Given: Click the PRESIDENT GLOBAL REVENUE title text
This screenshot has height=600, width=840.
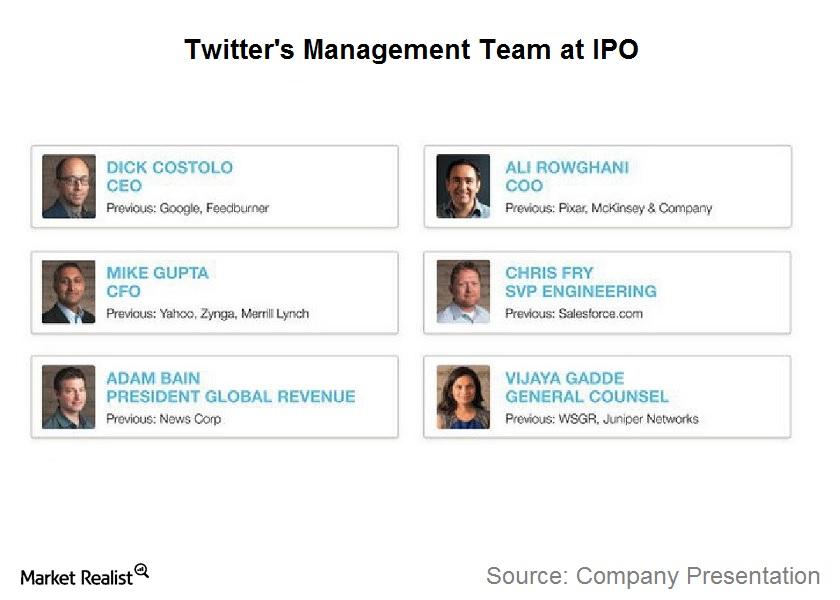Looking at the screenshot, I should (x=231, y=396).
